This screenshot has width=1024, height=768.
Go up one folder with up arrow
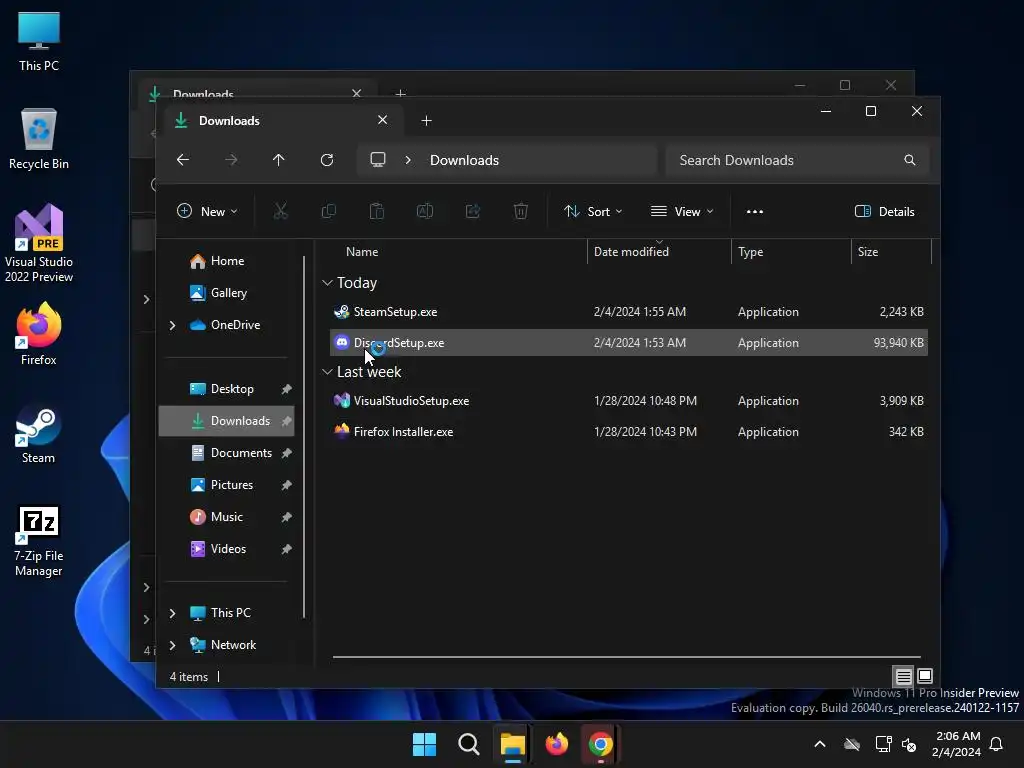(279, 160)
